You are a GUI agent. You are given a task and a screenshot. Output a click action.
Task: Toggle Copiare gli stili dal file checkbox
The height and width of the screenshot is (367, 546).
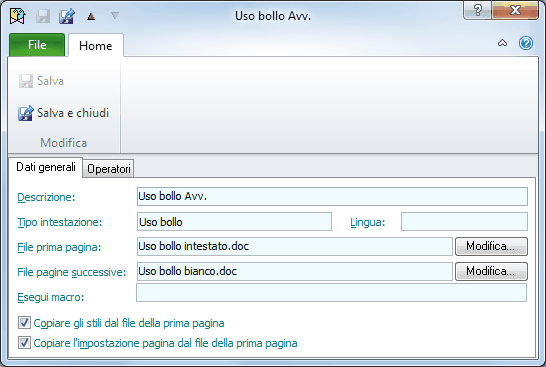(x=24, y=323)
